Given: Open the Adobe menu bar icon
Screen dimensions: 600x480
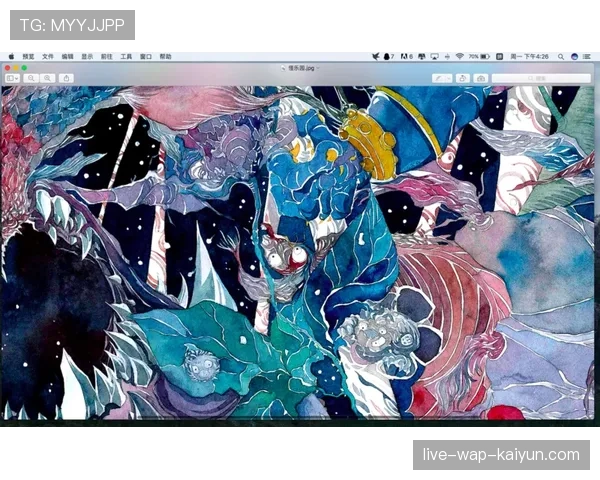Looking at the screenshot, I should (406, 57).
